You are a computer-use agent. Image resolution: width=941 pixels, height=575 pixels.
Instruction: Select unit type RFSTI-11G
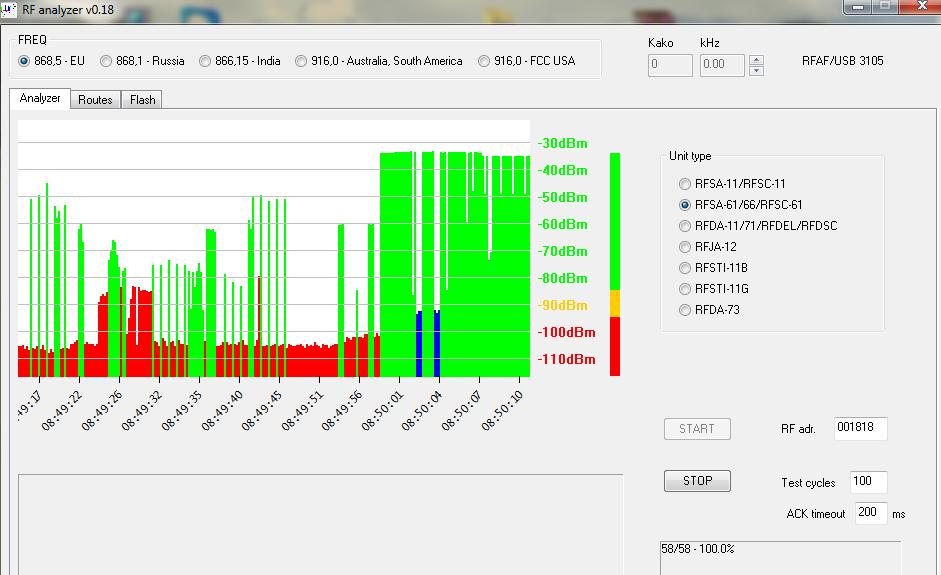(714, 289)
